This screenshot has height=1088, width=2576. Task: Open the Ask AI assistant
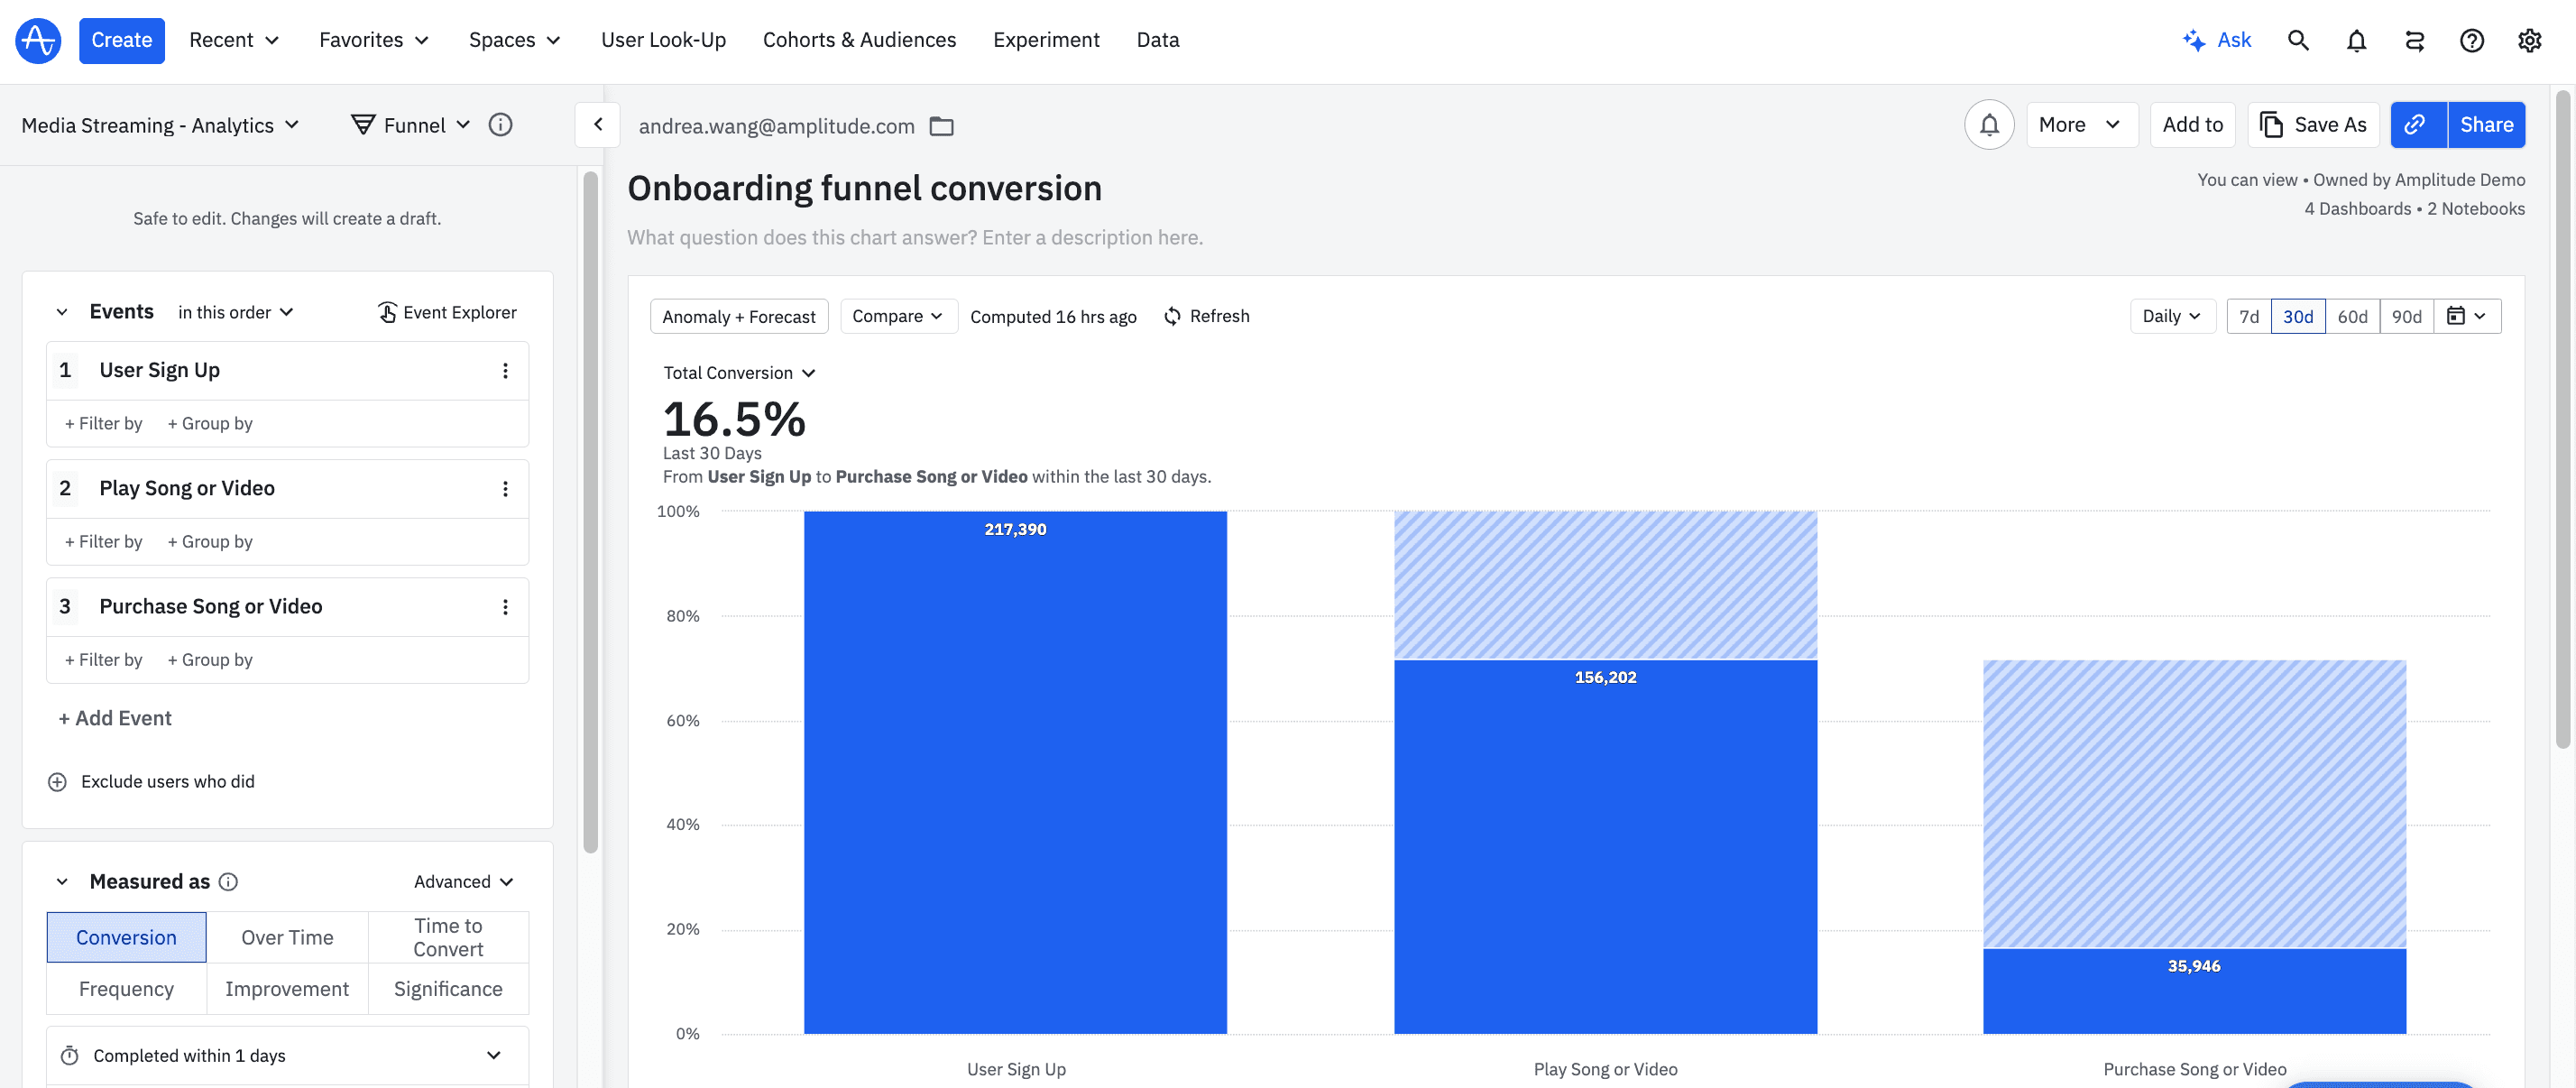(2217, 40)
